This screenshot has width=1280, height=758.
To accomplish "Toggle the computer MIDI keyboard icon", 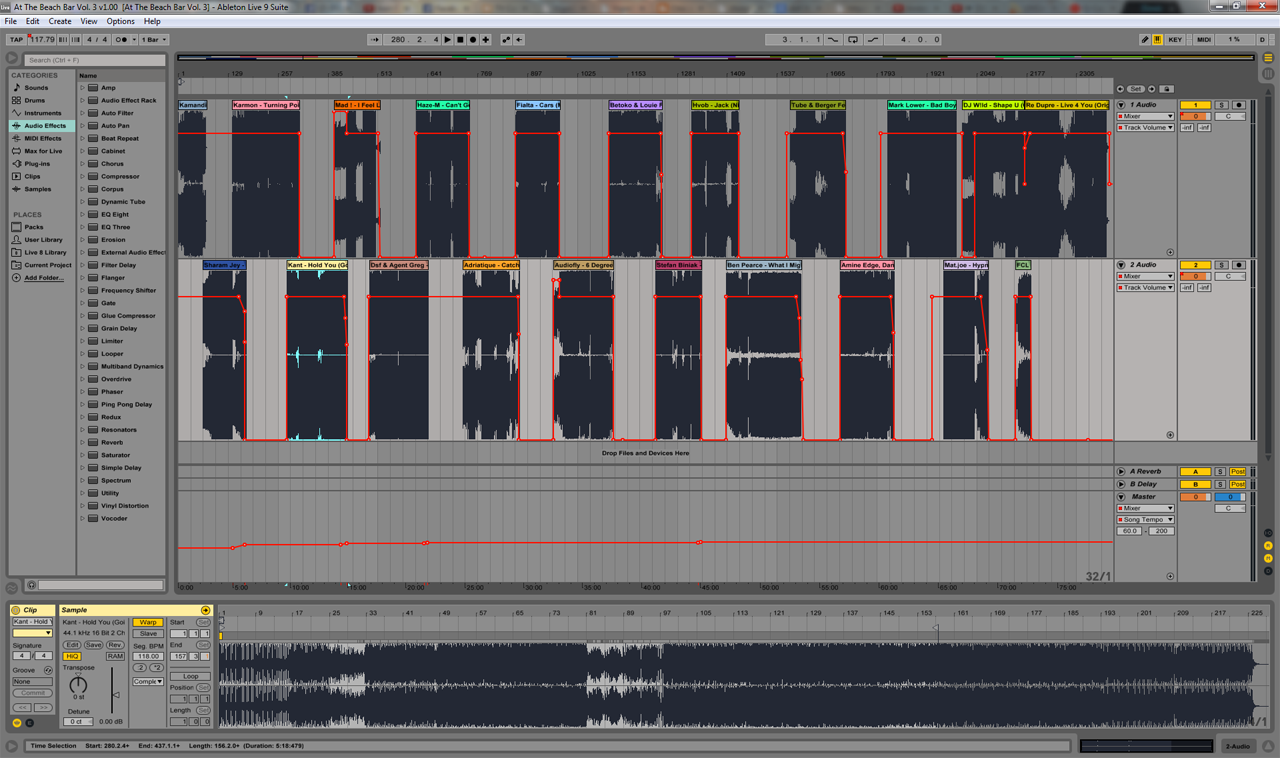I will 1158,40.
